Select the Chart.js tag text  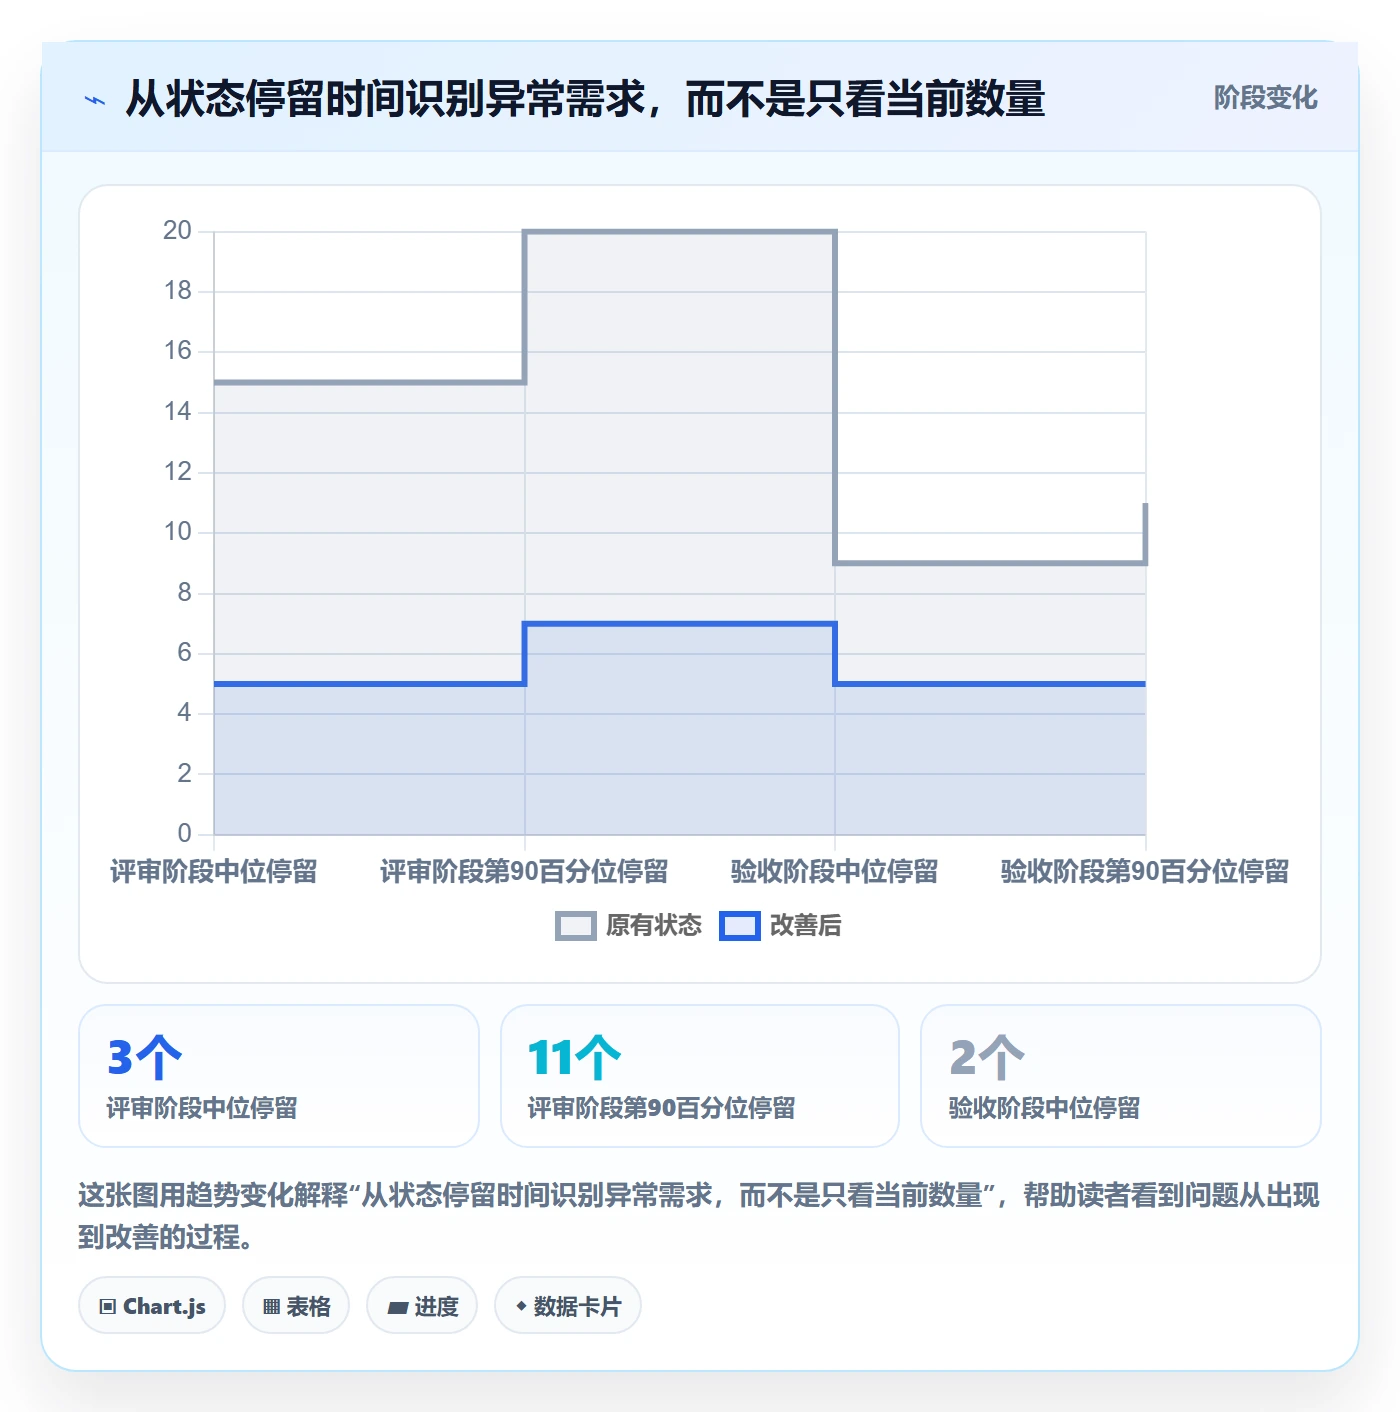tap(164, 1306)
